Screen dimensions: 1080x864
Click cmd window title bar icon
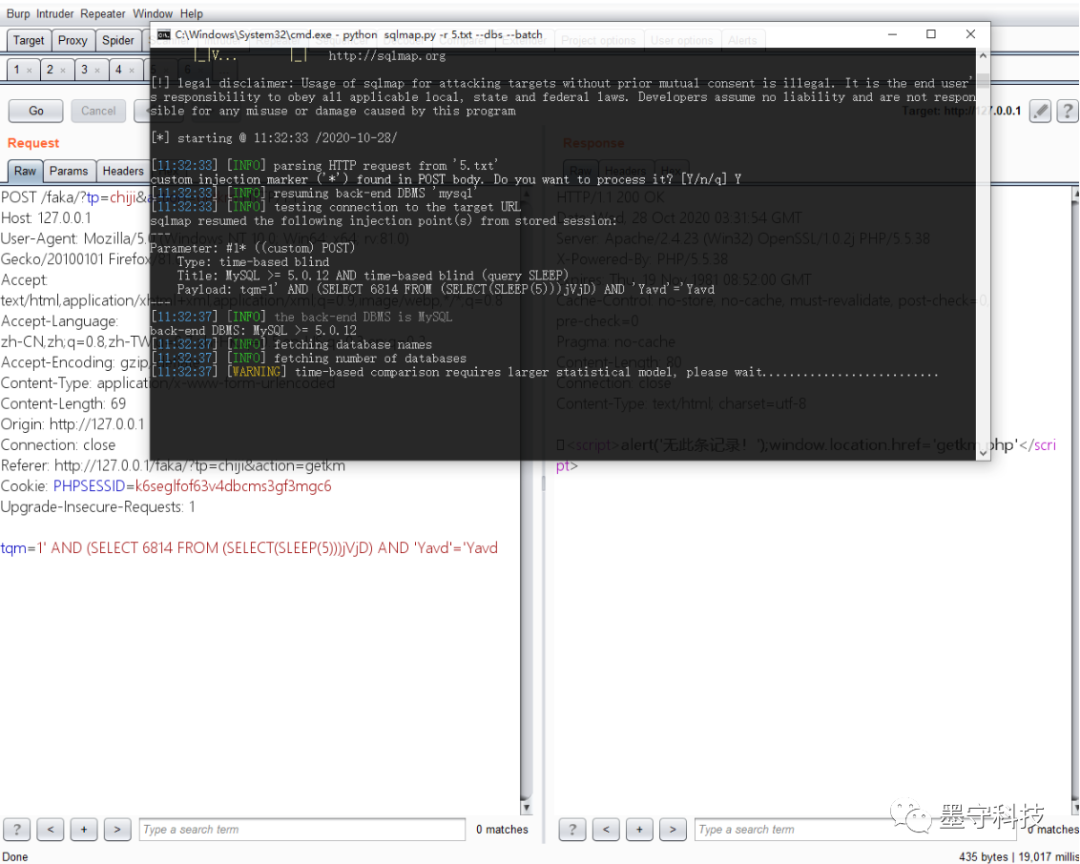point(164,34)
